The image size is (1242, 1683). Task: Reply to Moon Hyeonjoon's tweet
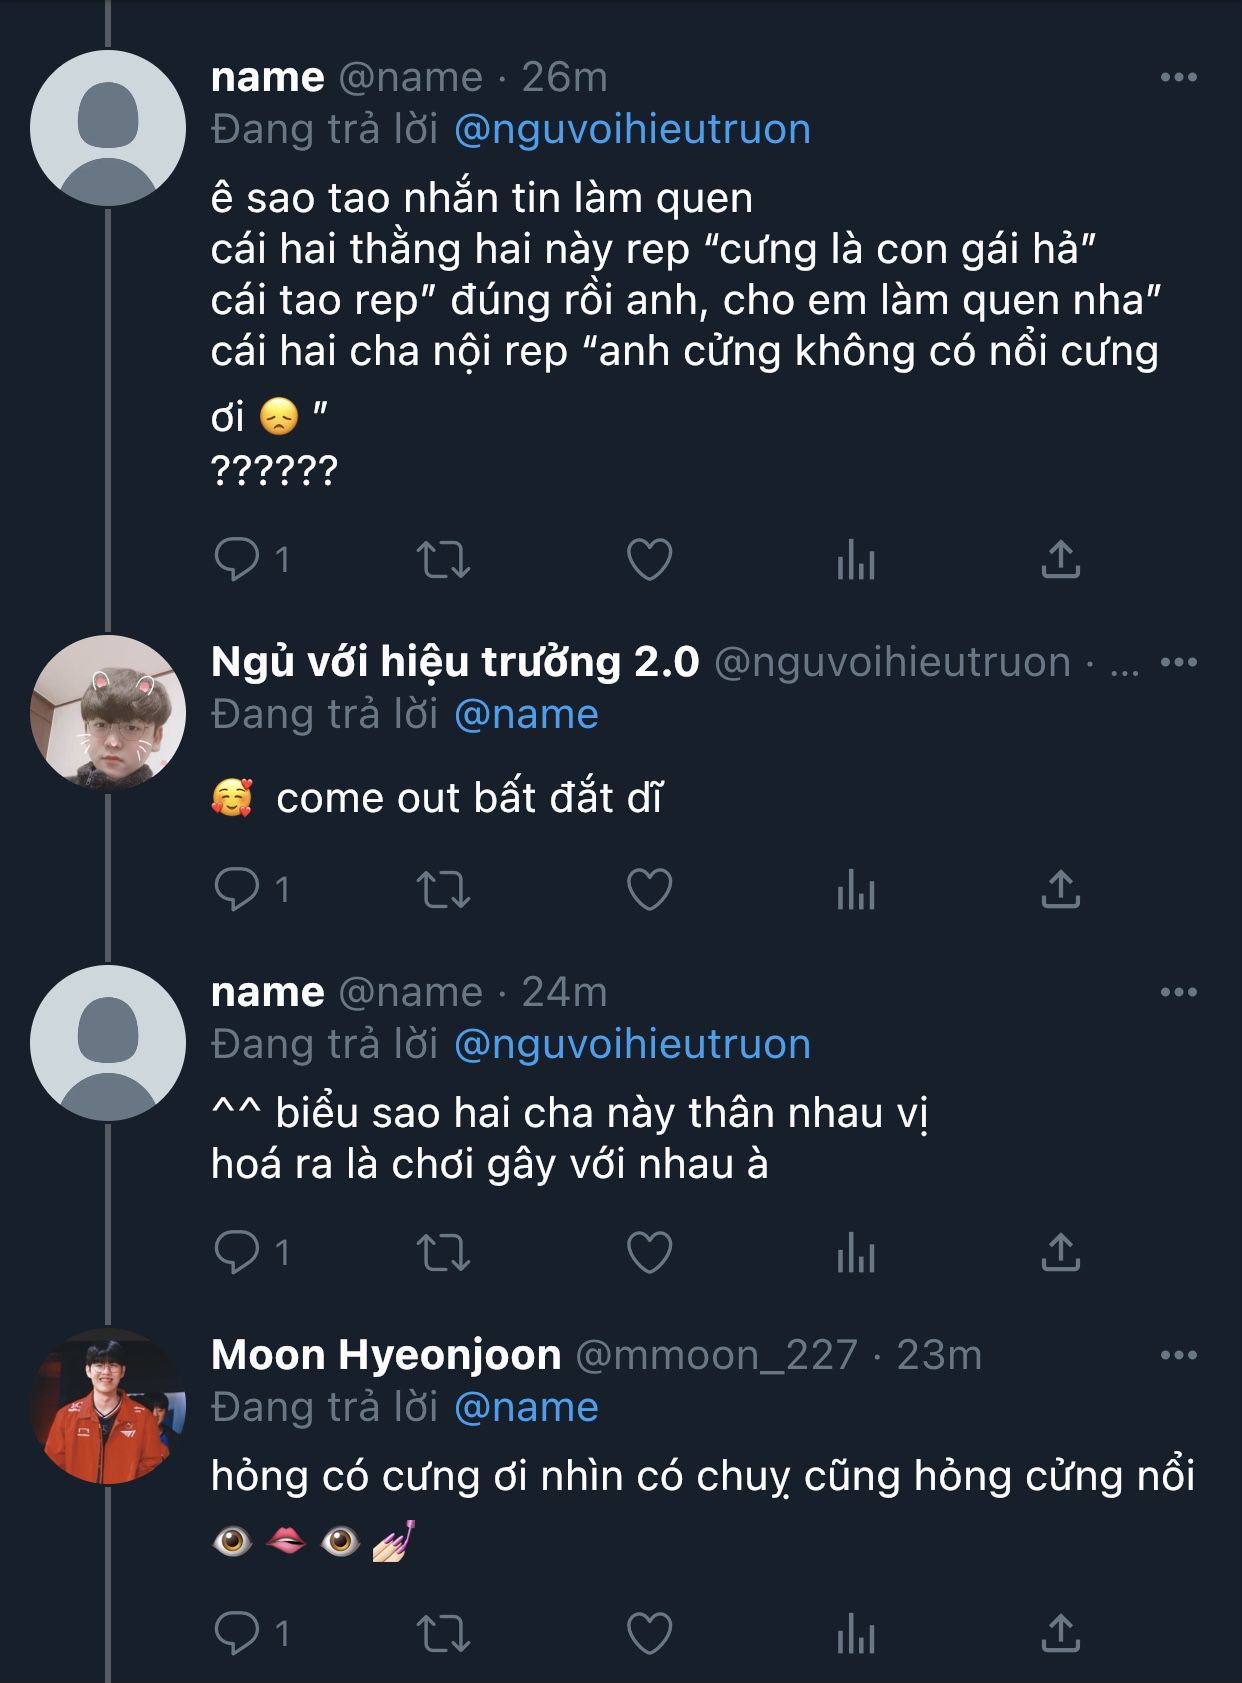click(237, 1633)
